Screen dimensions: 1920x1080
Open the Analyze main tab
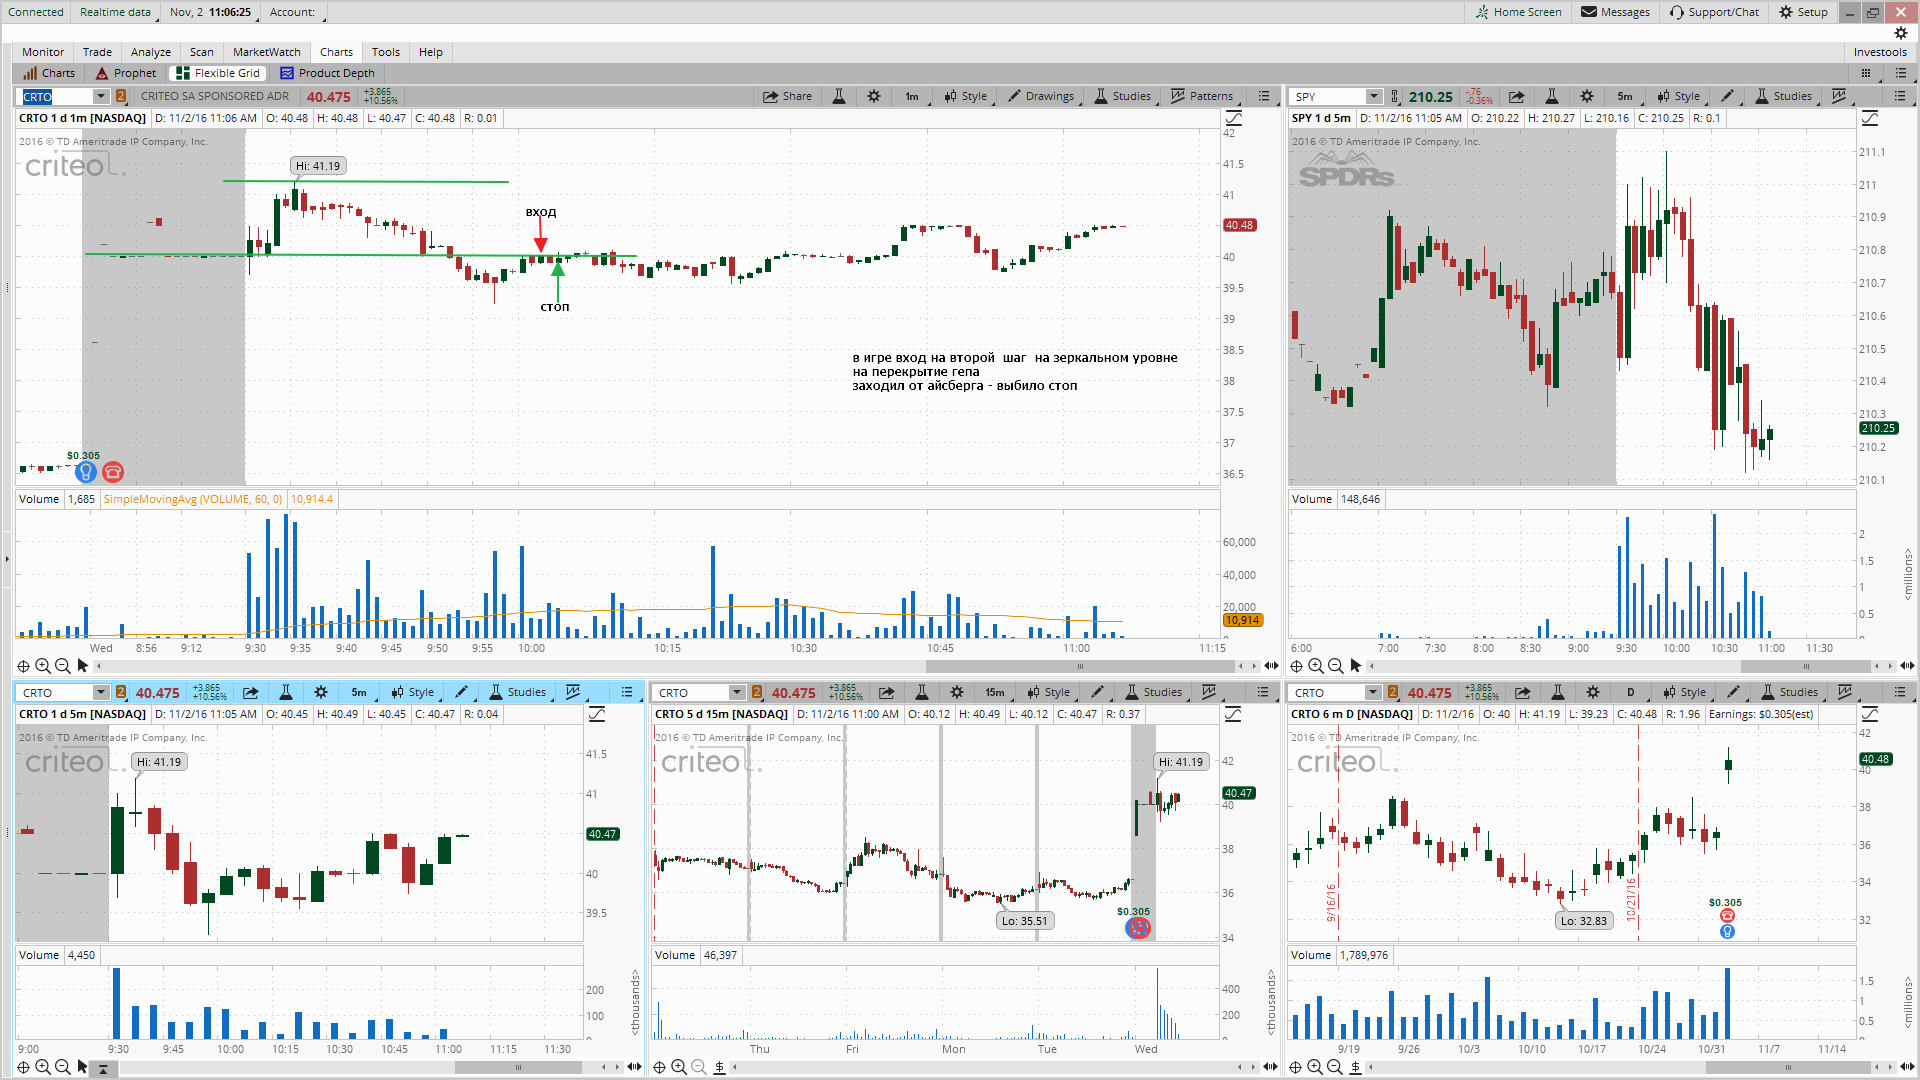[151, 52]
